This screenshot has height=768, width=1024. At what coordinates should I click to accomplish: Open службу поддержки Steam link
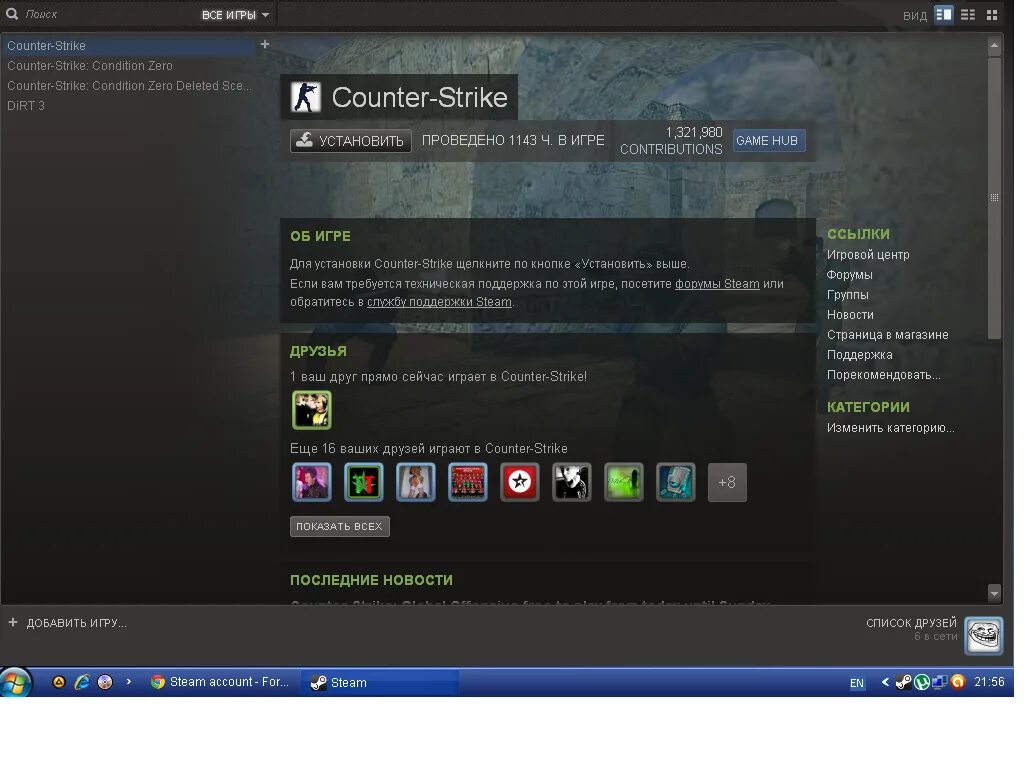coord(439,302)
